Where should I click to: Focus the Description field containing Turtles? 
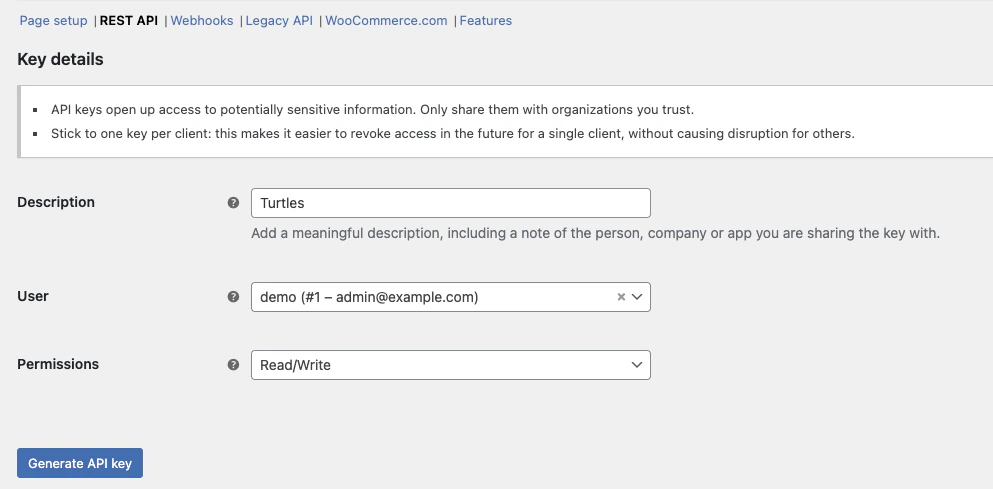451,203
